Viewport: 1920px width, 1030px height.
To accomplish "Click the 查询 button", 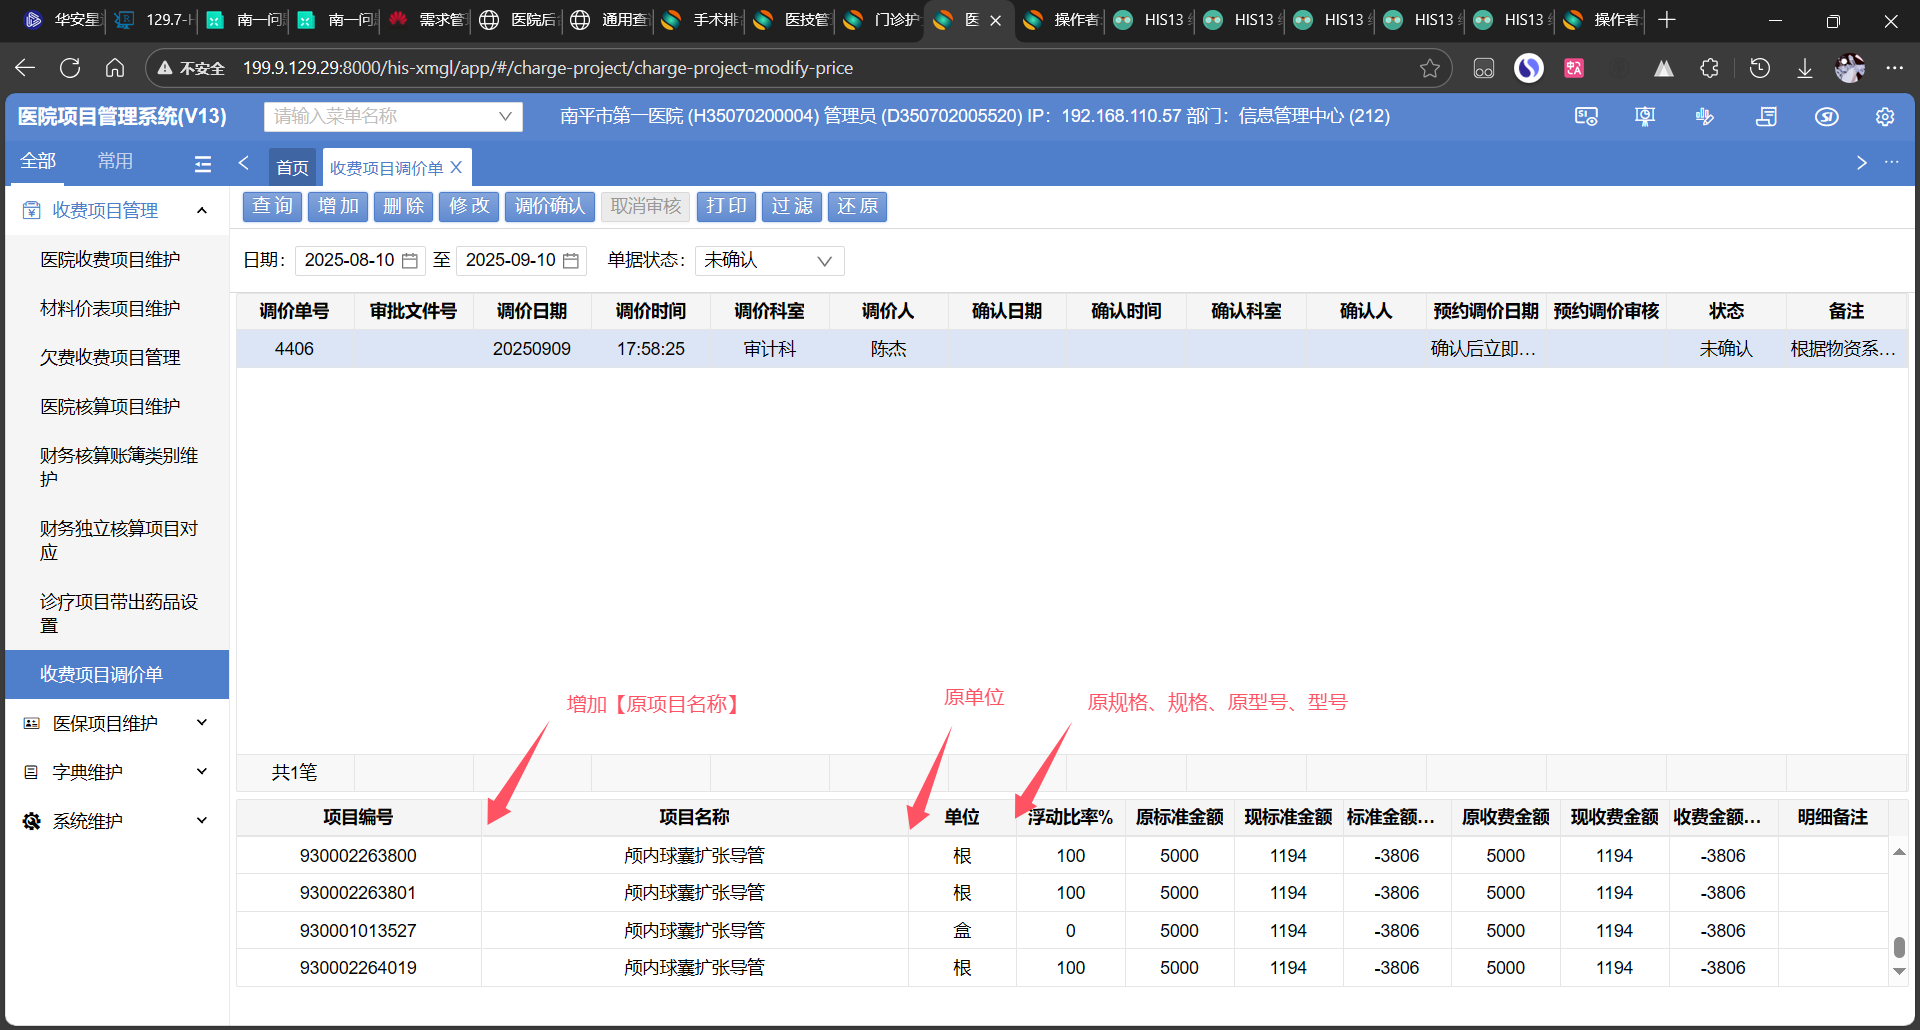I will pos(272,207).
